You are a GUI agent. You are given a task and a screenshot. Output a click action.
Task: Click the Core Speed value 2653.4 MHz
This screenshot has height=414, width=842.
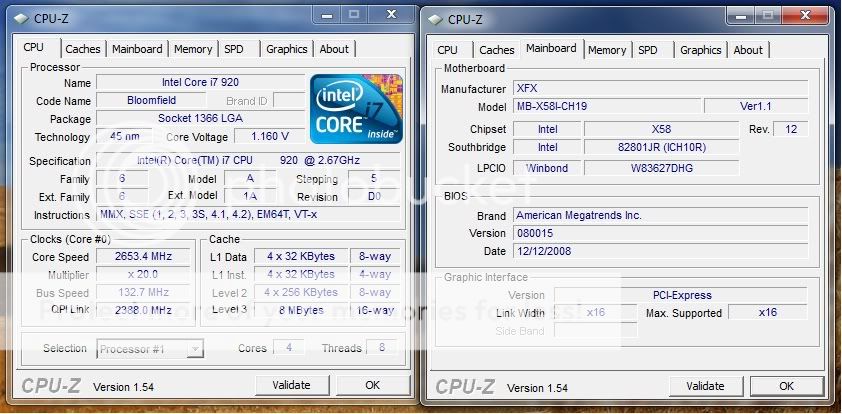coord(143,257)
